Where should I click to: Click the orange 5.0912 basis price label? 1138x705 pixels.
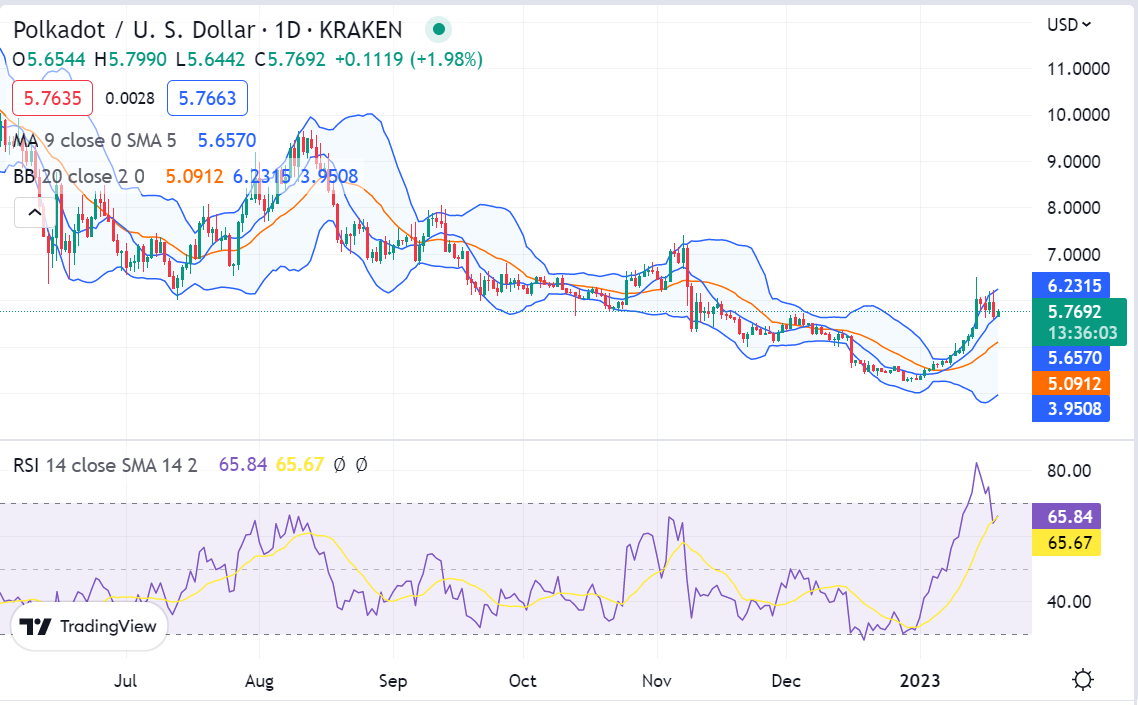1071,383
